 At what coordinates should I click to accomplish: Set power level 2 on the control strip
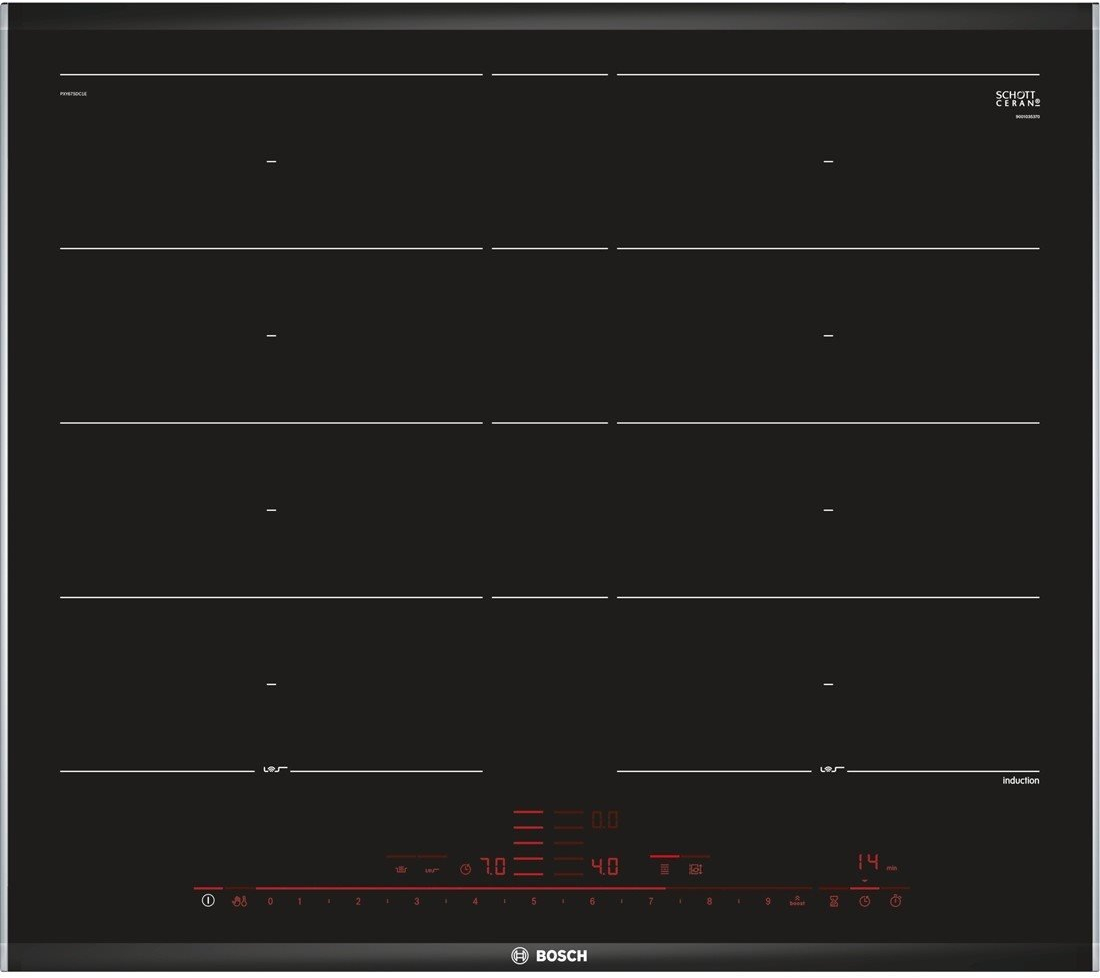tap(358, 902)
